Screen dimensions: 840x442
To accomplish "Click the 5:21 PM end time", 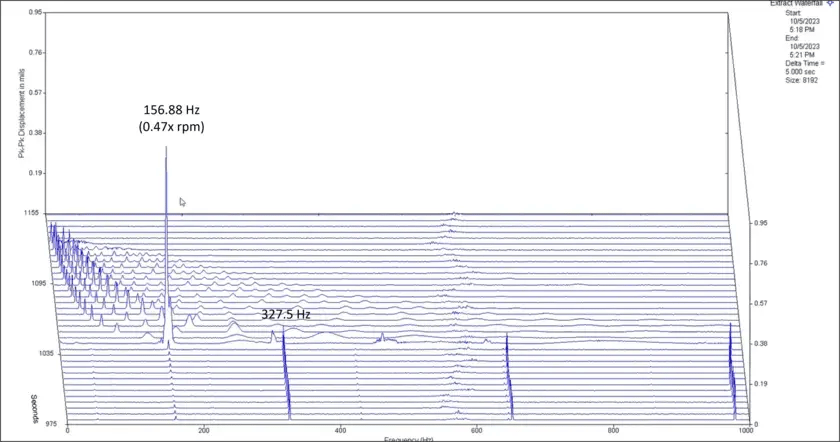I will [x=801, y=55].
